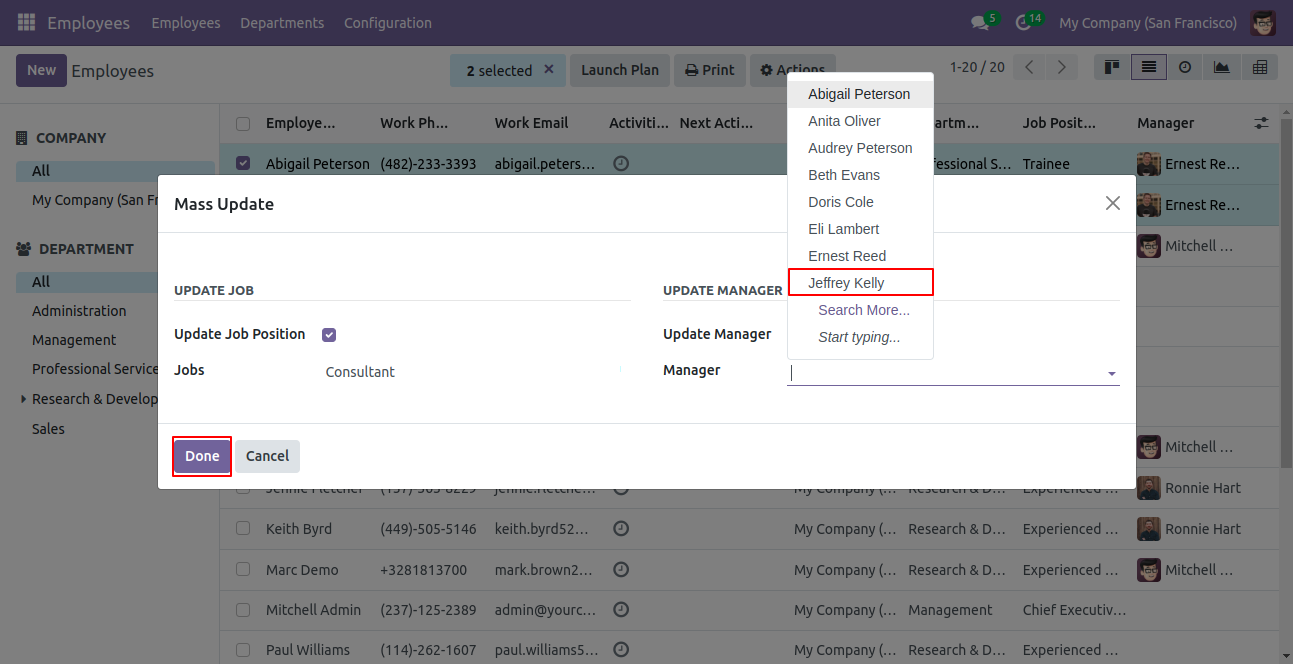This screenshot has width=1293, height=664.
Task: Close the Mass Update dialog
Action: click(1113, 203)
